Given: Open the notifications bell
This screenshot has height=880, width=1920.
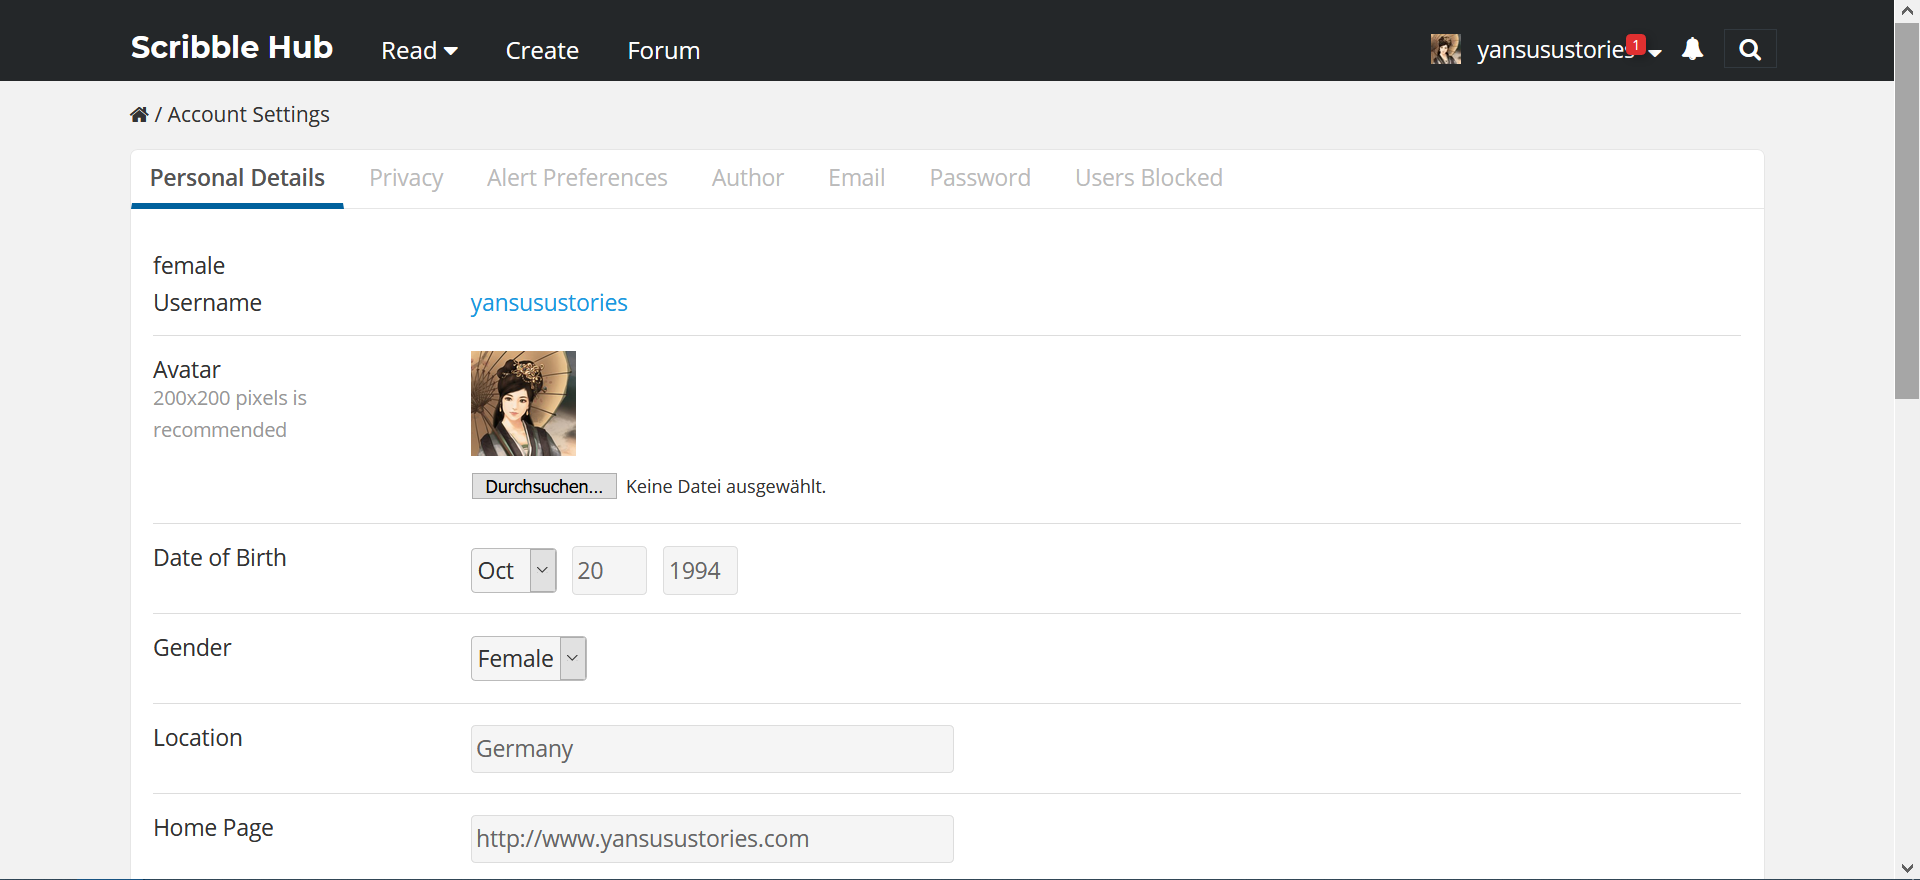Looking at the screenshot, I should point(1692,49).
